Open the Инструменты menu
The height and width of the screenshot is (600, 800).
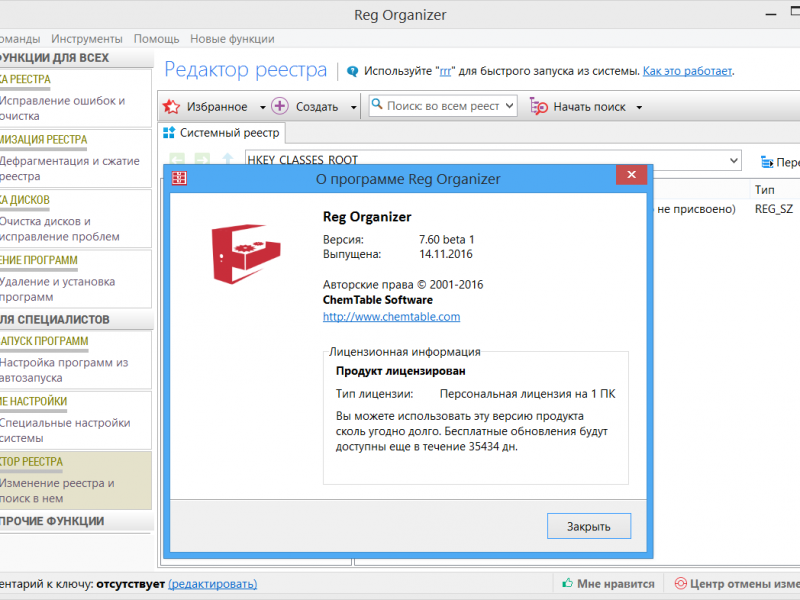coord(87,39)
